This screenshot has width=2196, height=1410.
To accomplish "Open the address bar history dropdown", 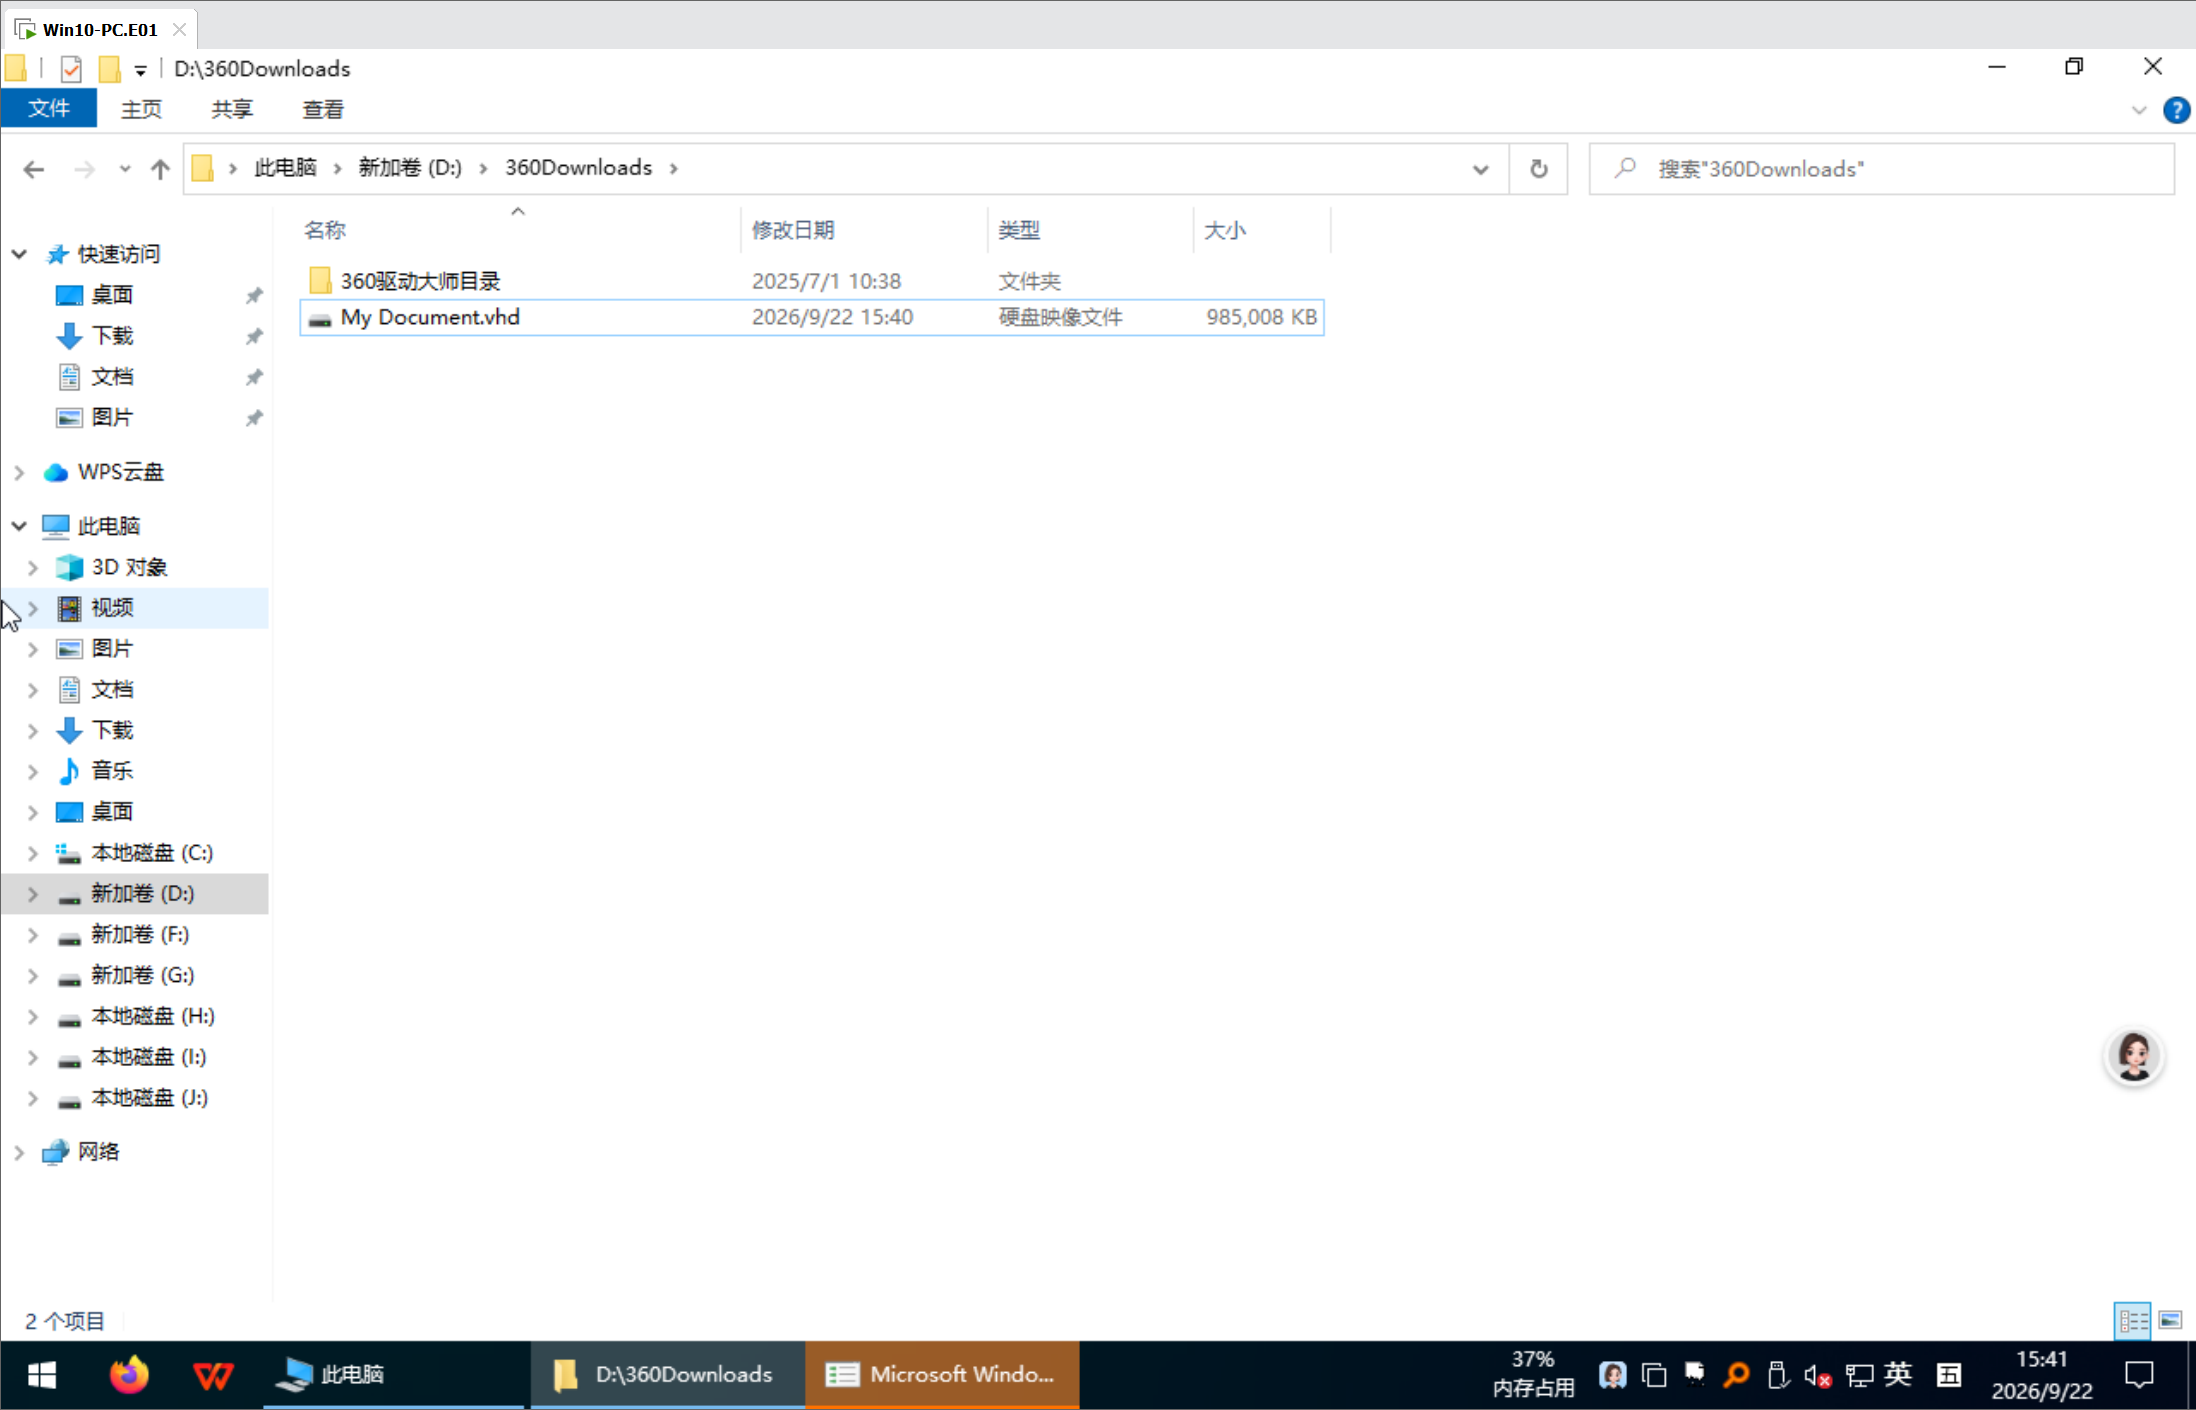I will click(1481, 169).
